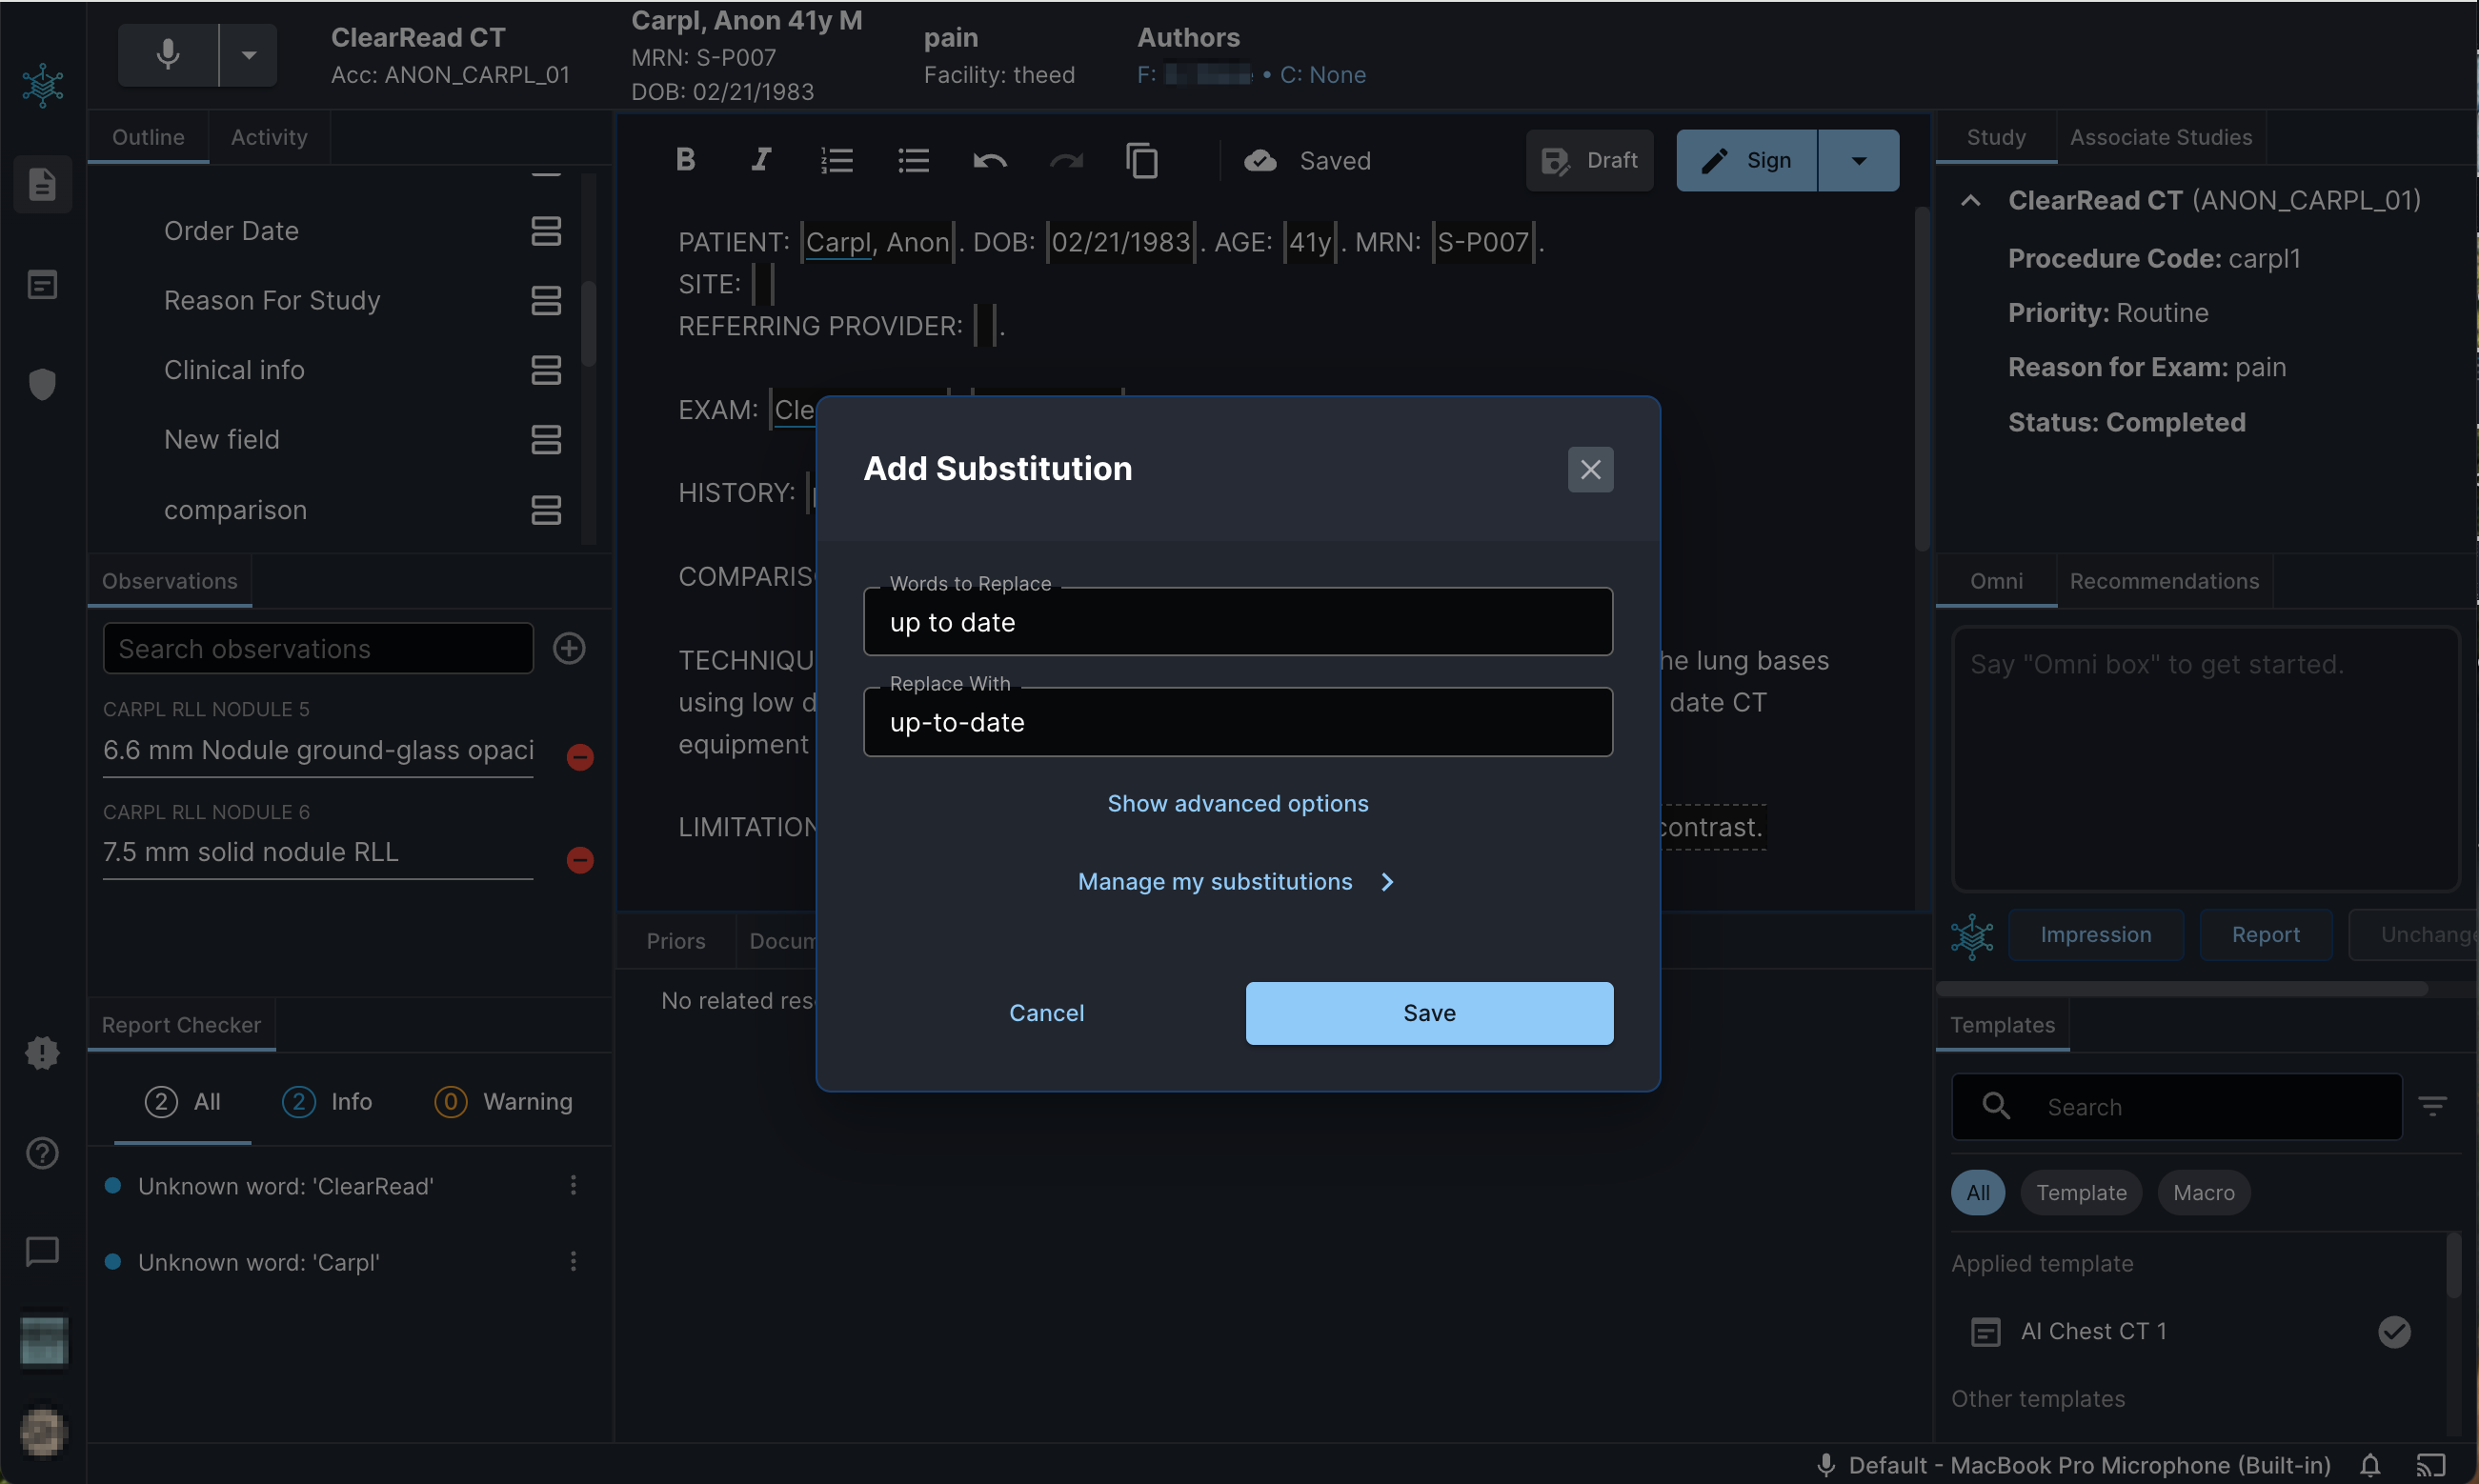Select the Template filter chip

[2081, 1192]
